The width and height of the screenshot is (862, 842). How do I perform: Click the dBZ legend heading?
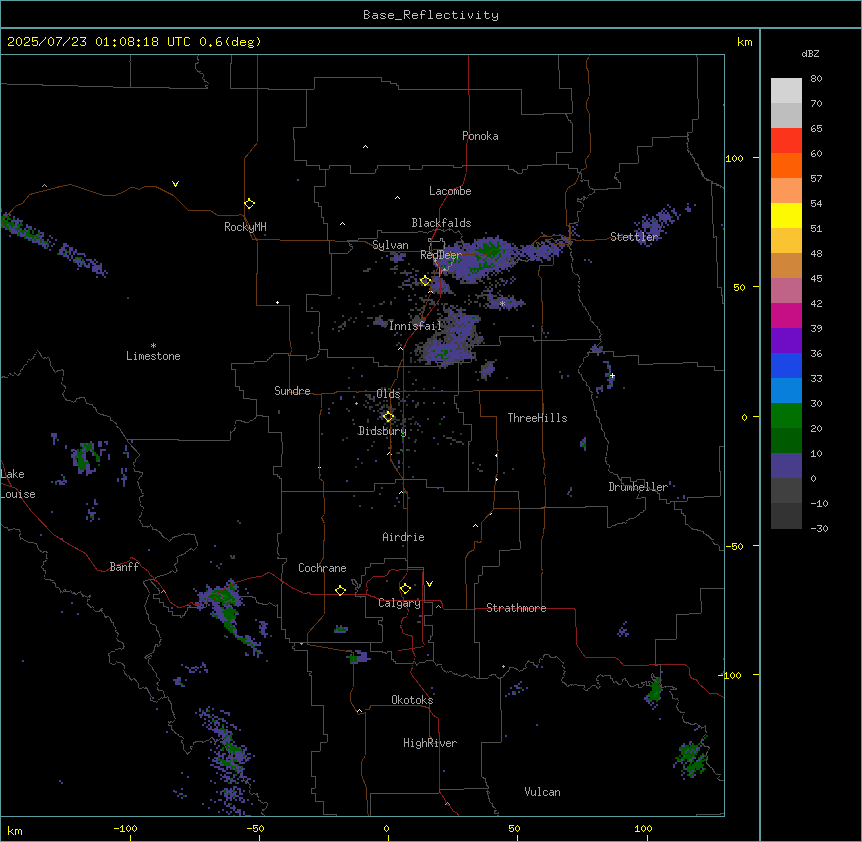[810, 53]
